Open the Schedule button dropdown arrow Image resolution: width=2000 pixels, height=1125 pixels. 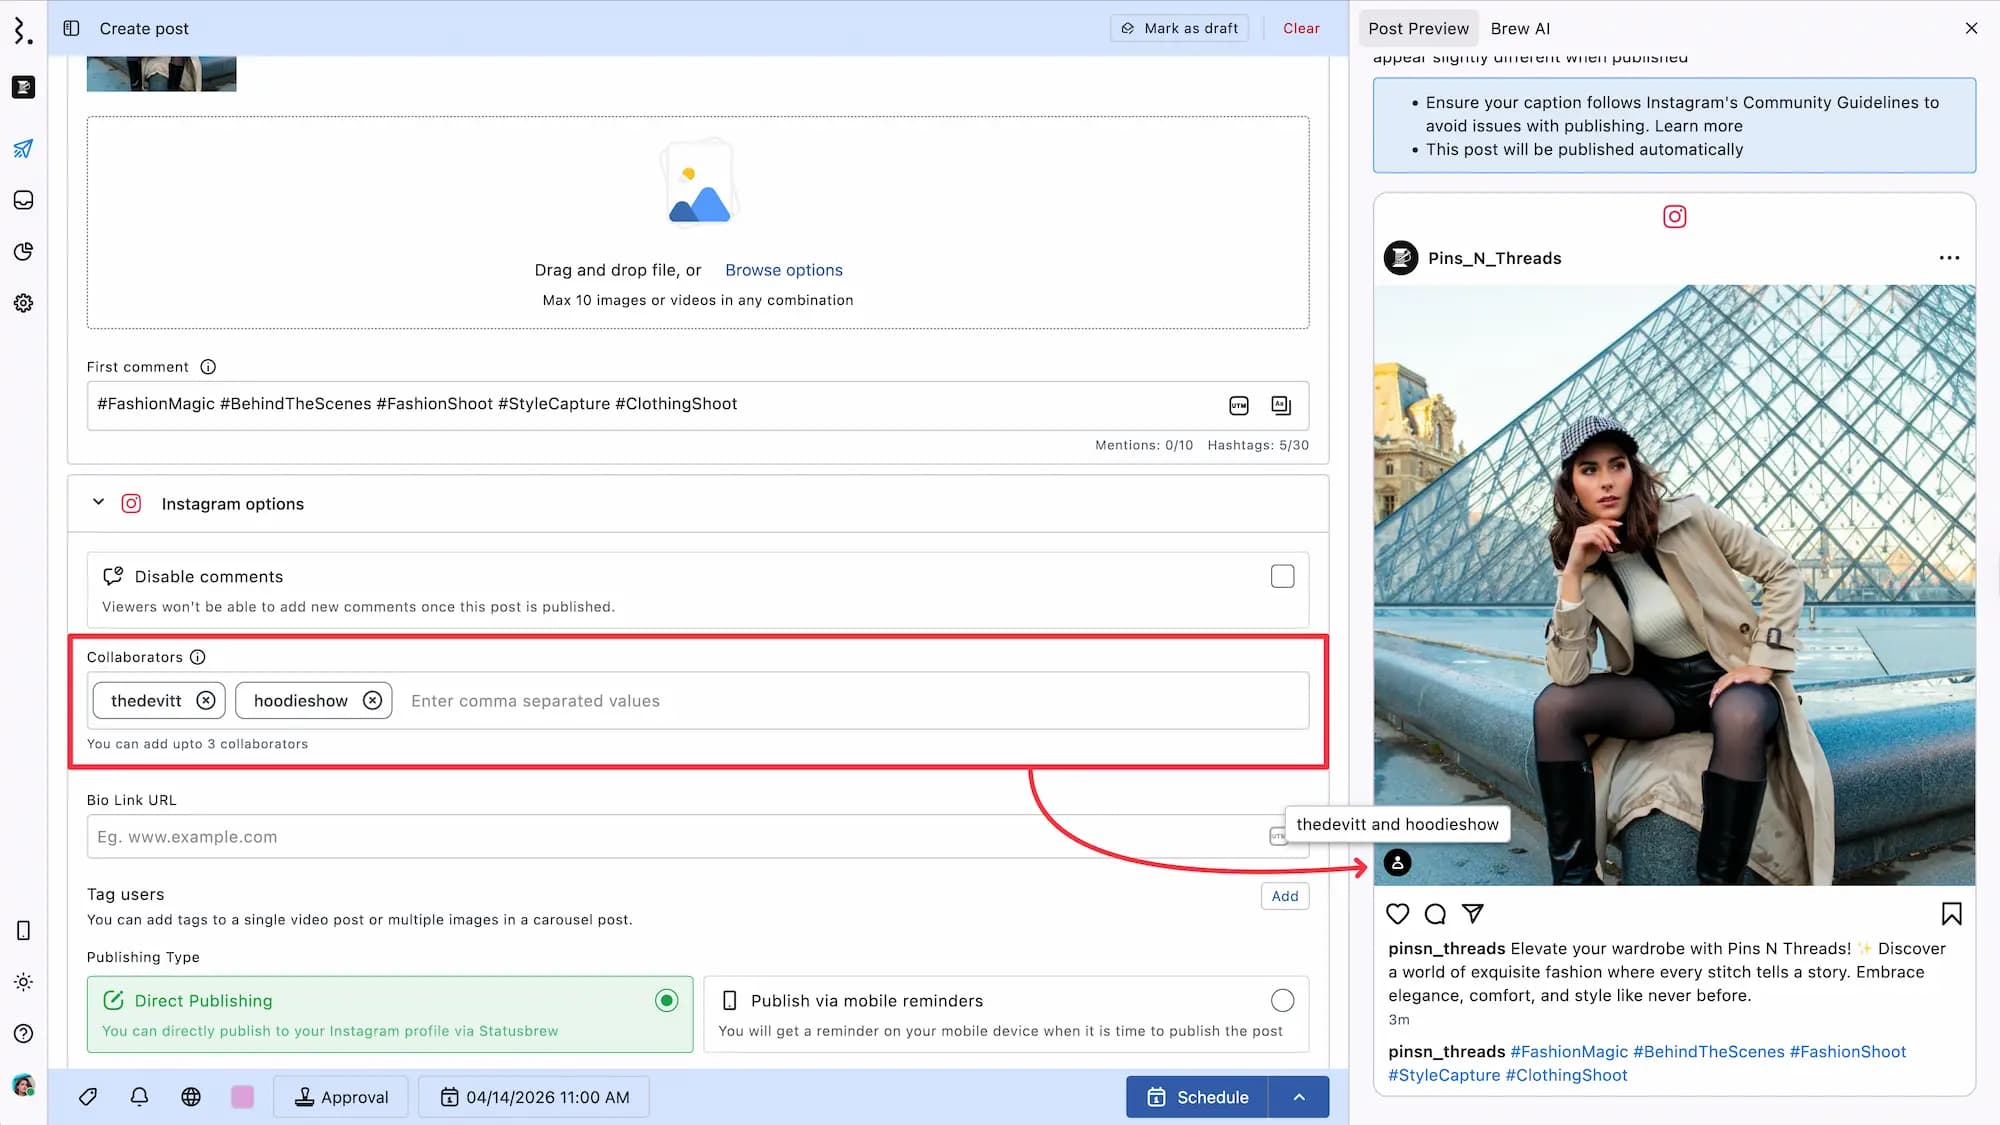(1298, 1097)
